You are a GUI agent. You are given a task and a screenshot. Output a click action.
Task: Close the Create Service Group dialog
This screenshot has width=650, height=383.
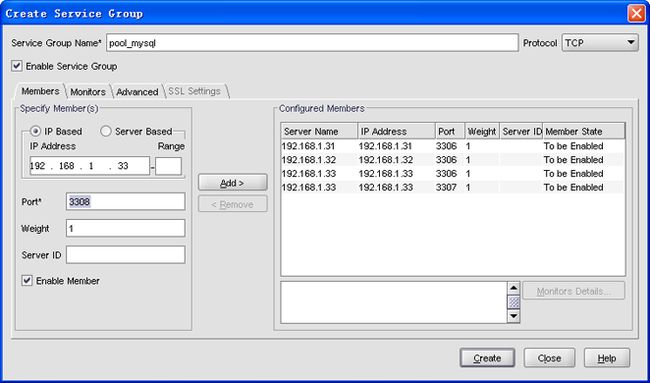point(636,13)
